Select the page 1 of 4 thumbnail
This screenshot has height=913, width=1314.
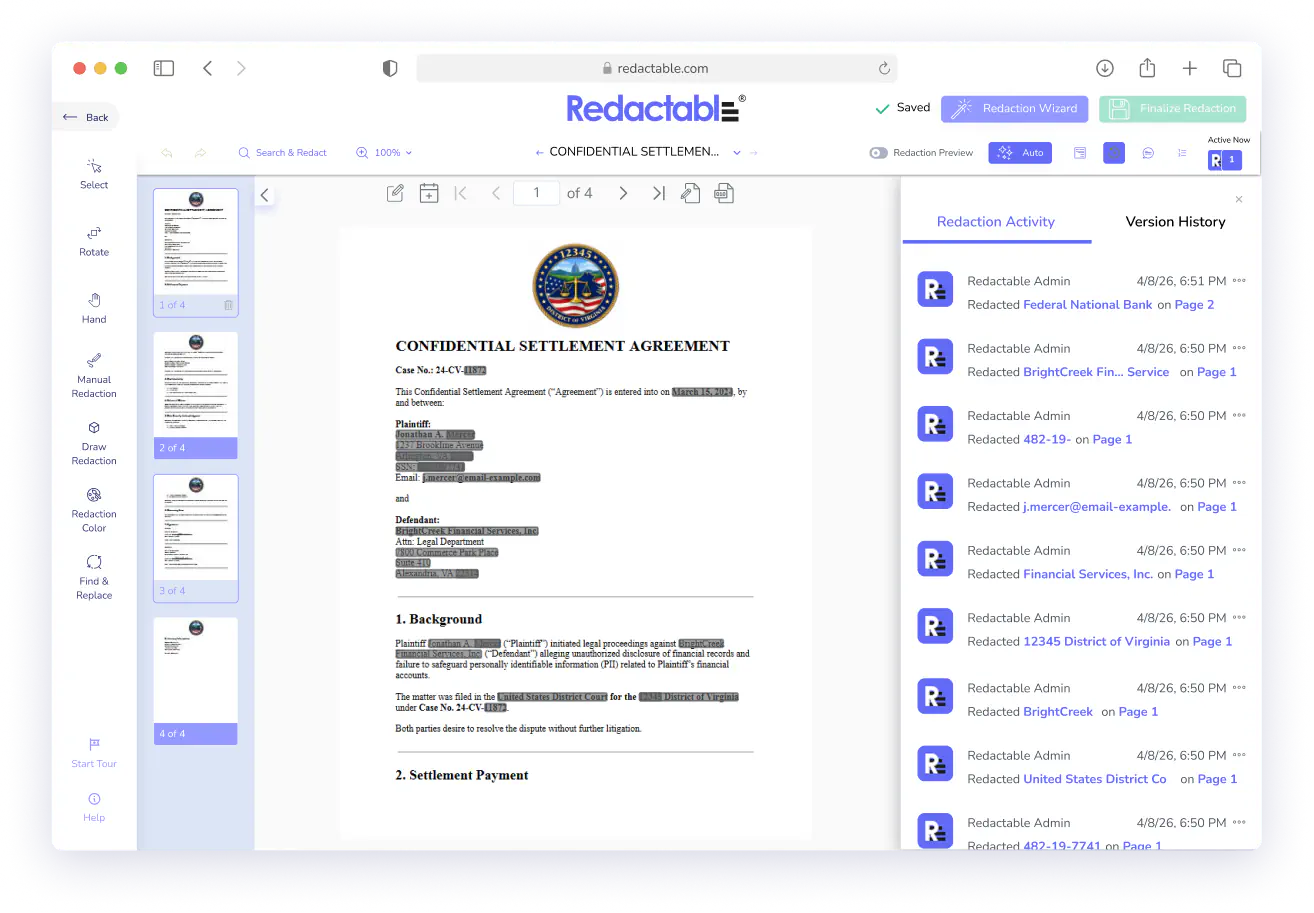(195, 252)
